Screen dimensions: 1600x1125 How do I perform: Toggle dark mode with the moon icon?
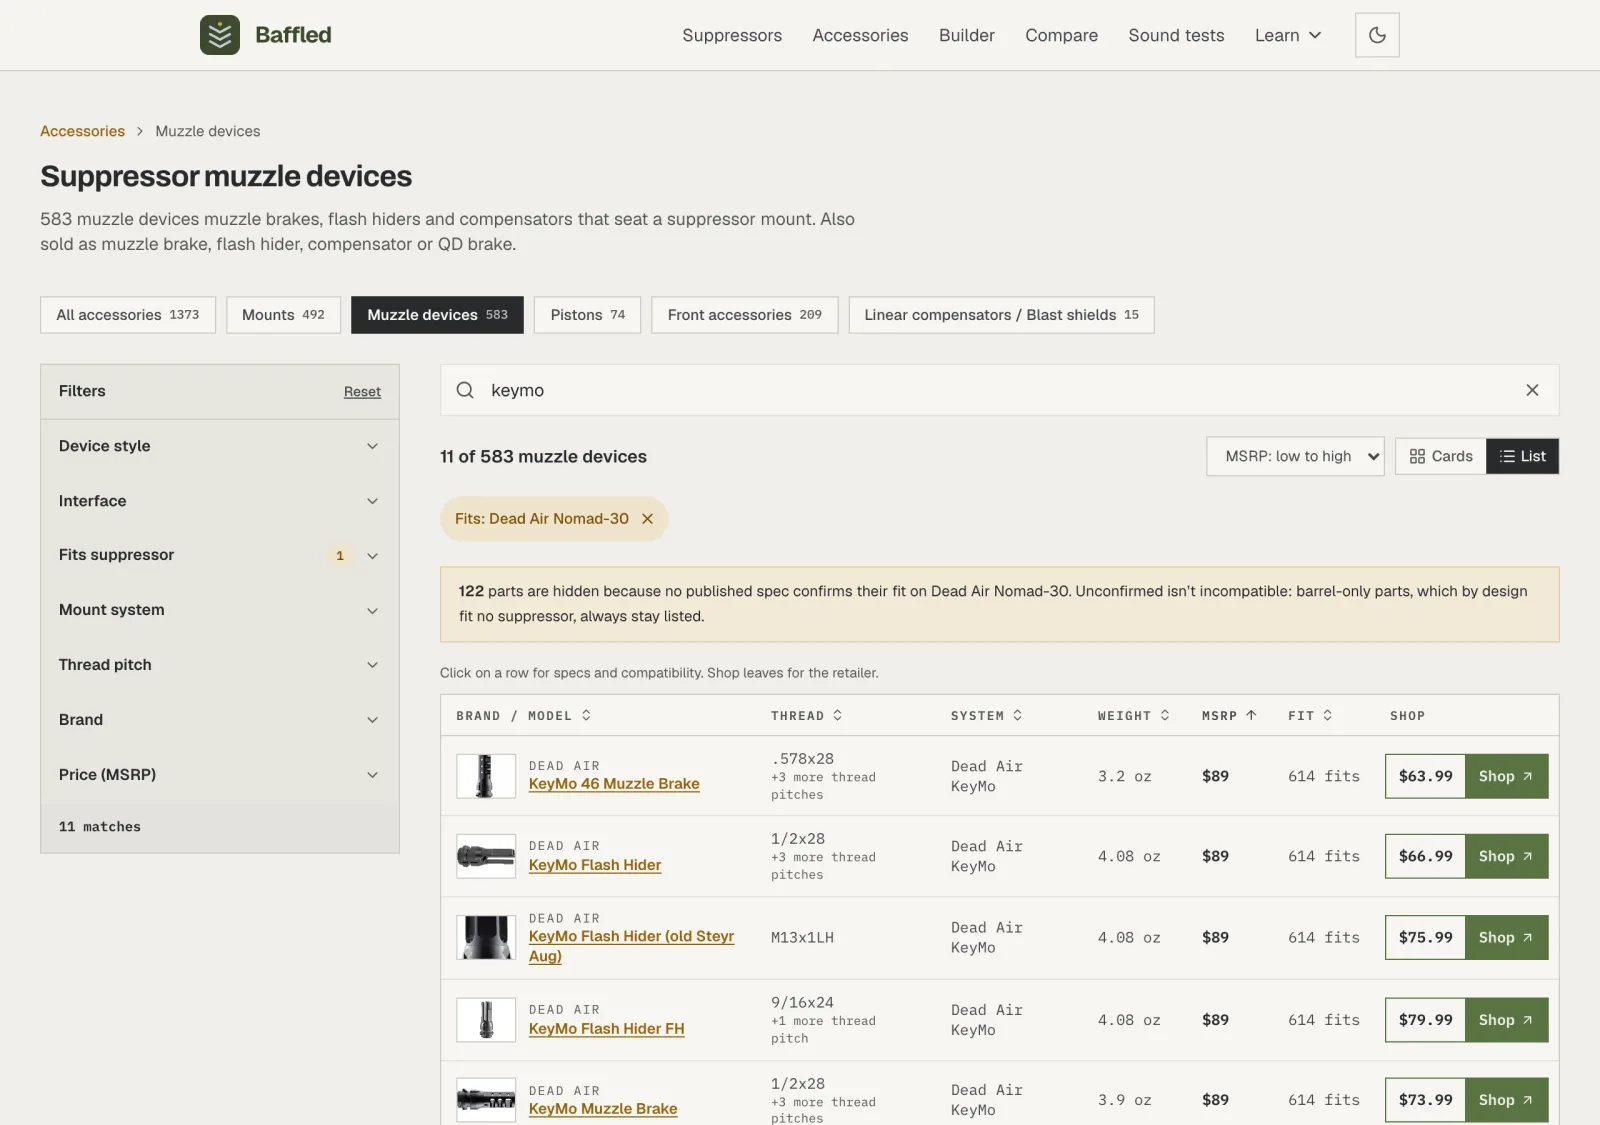coord(1377,35)
